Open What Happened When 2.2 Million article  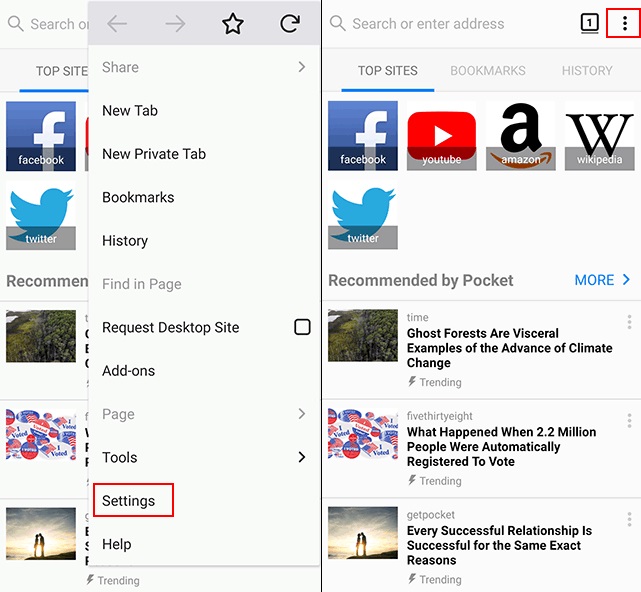[502, 446]
